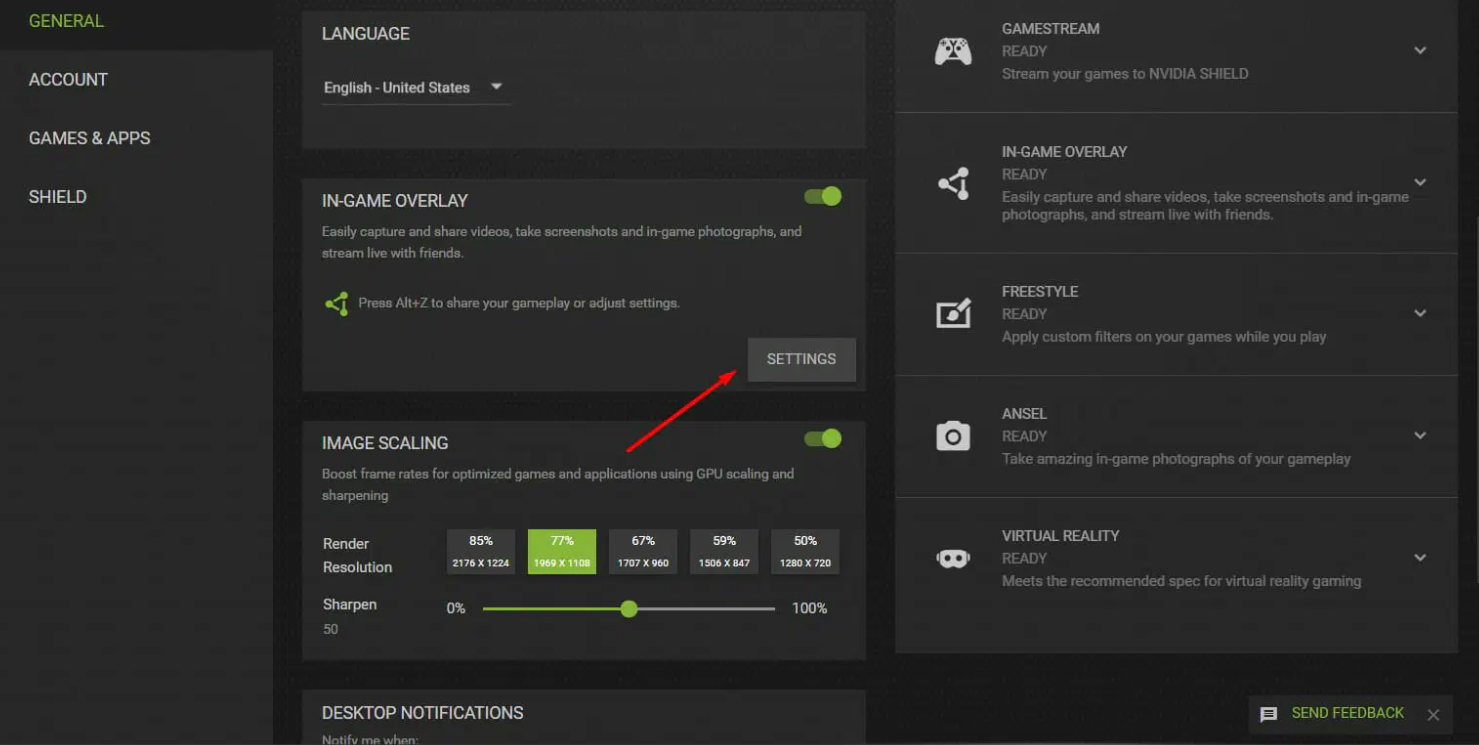Expand the Virtual Reality feature details

click(1420, 558)
